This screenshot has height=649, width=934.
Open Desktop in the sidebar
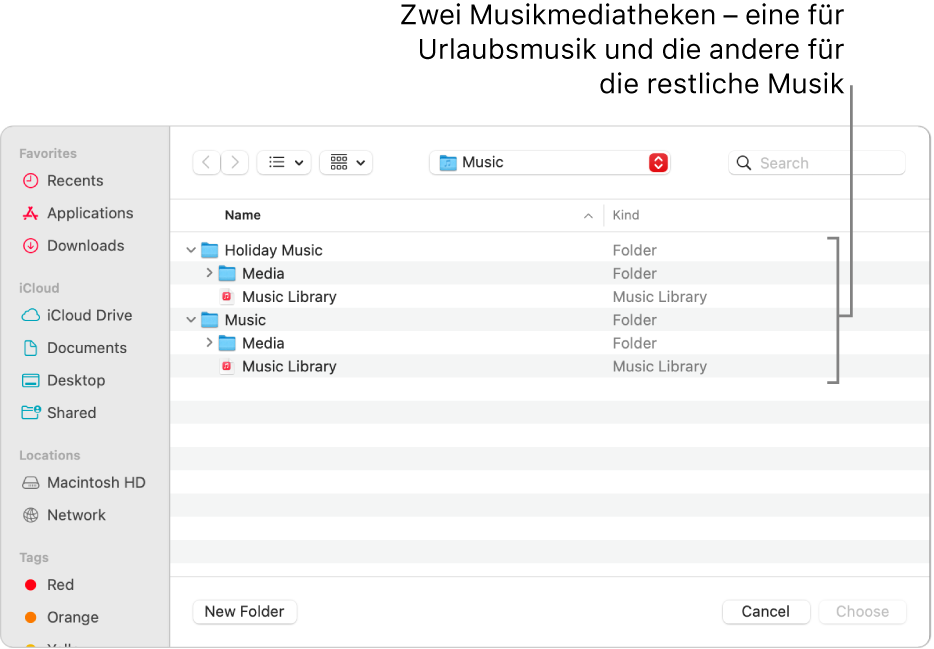pos(64,380)
